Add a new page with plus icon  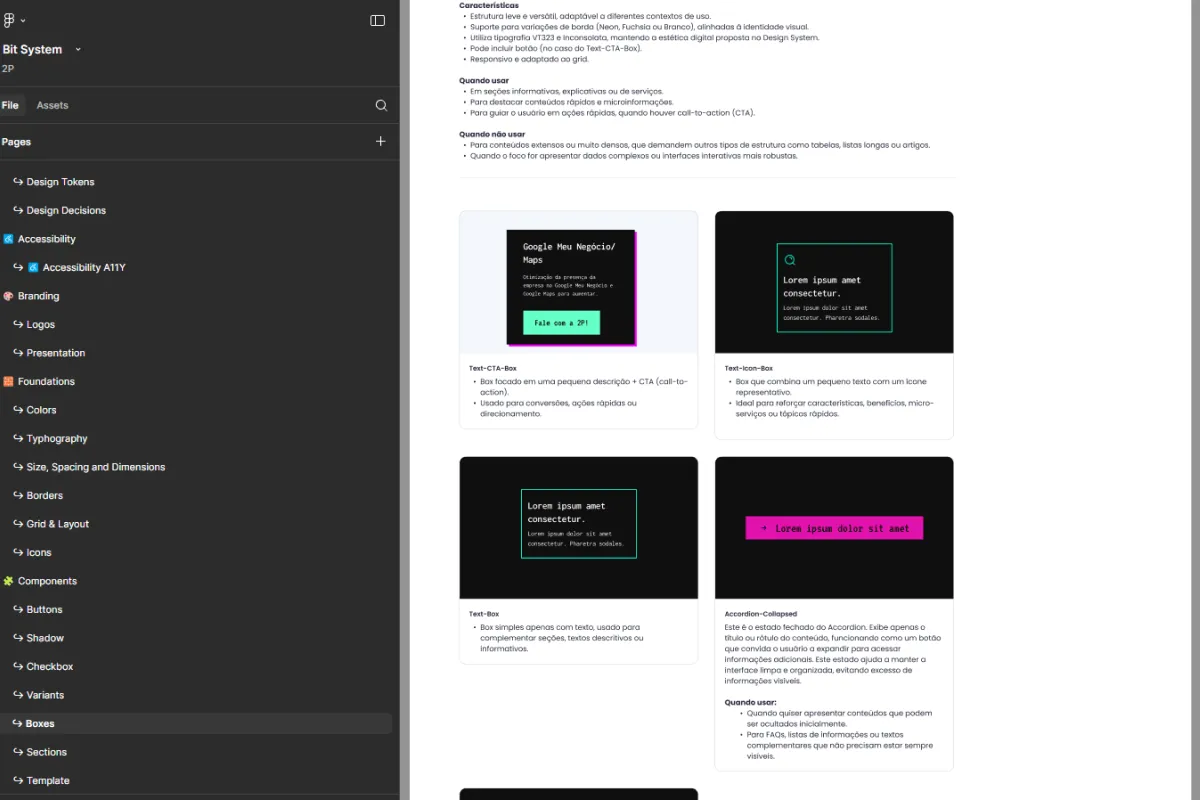point(380,142)
